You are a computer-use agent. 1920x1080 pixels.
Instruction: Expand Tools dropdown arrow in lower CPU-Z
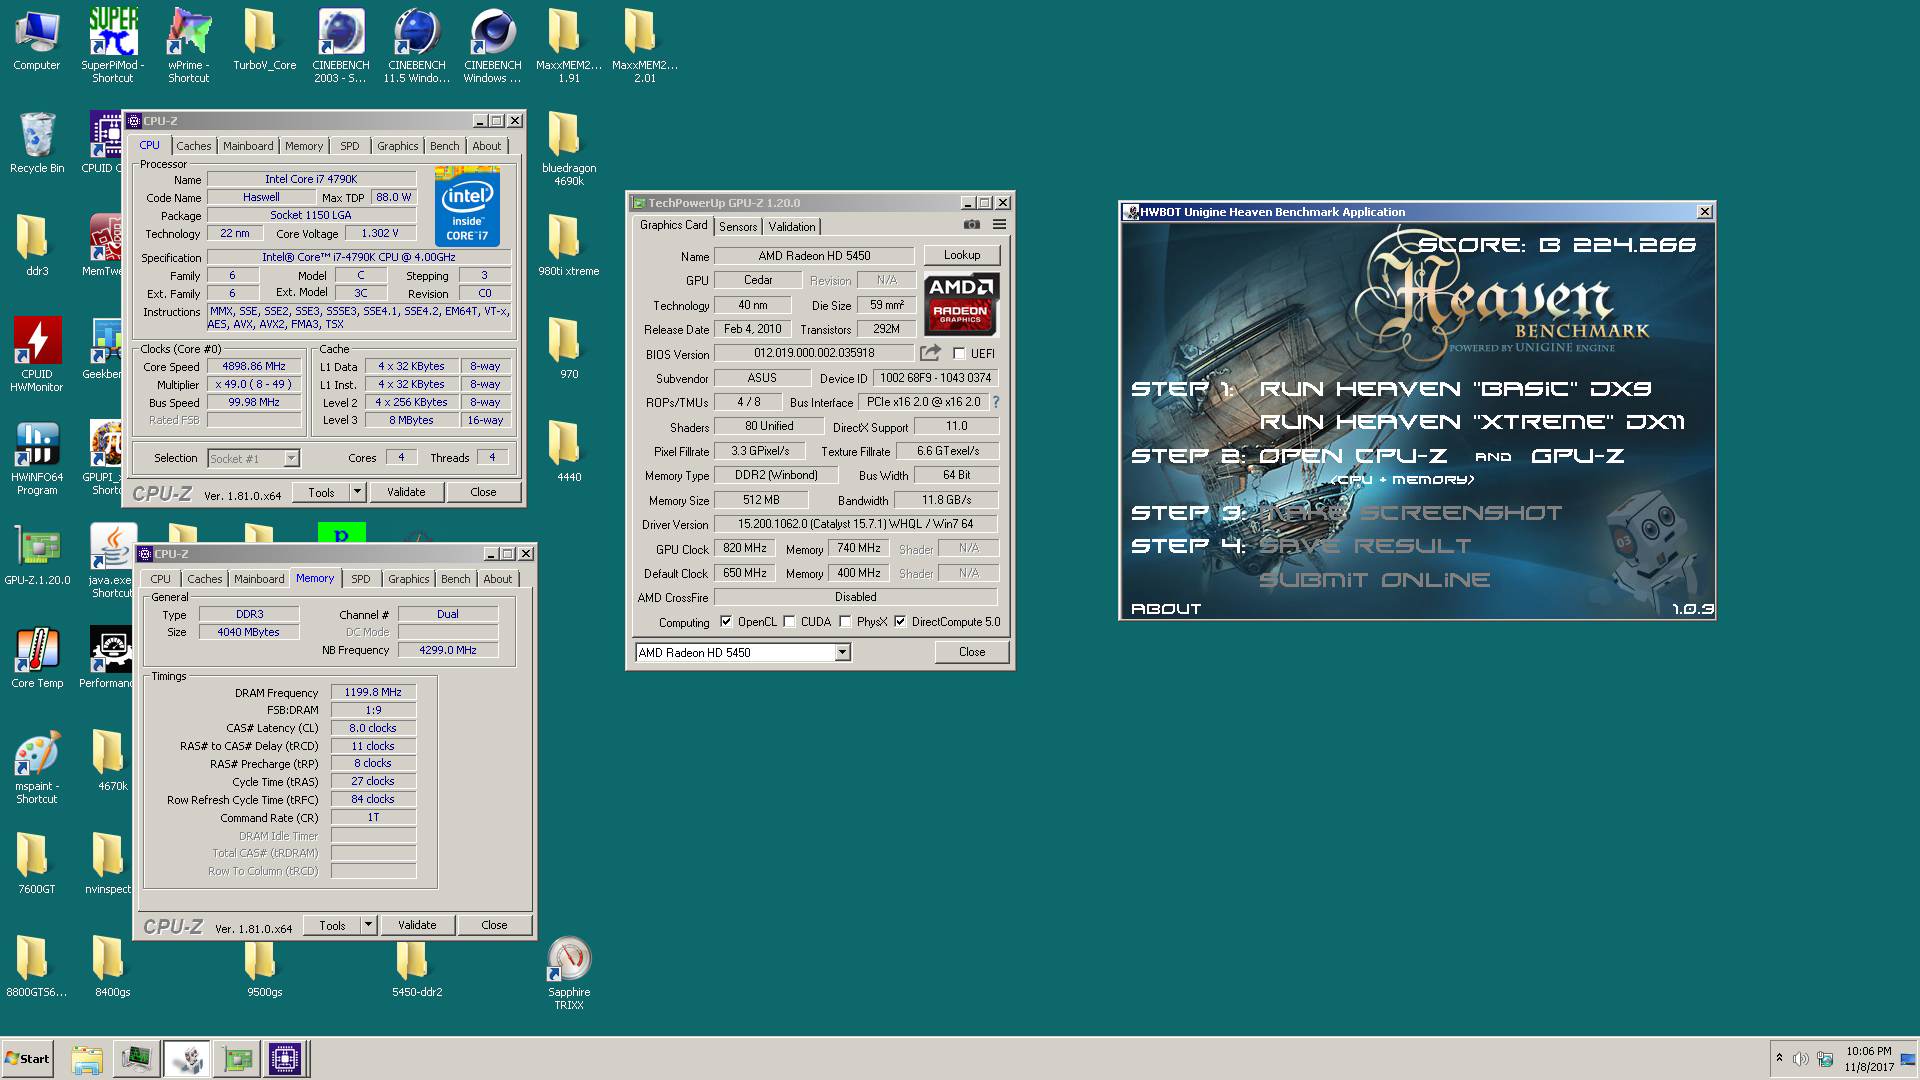(x=368, y=925)
